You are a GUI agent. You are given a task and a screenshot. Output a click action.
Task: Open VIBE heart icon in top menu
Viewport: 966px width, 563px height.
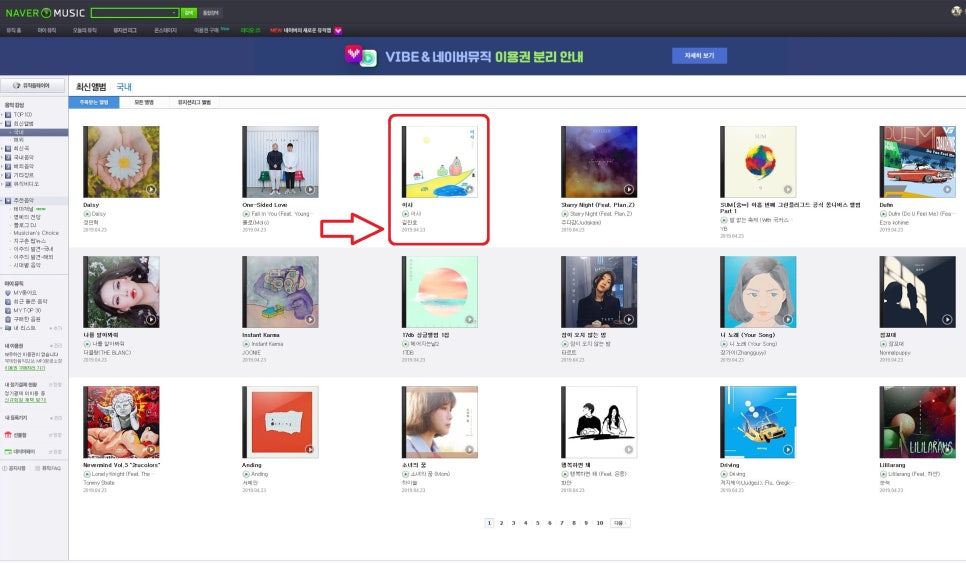[338, 30]
